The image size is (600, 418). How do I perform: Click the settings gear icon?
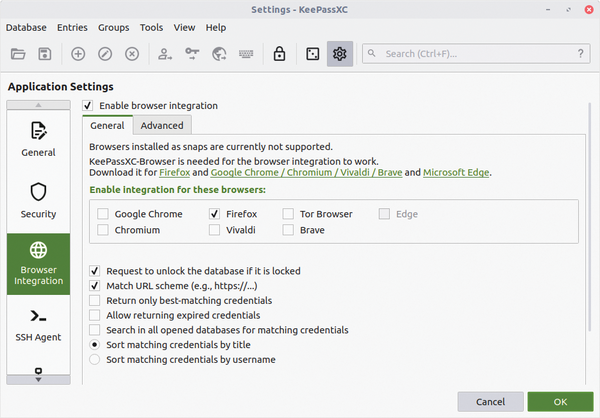click(x=340, y=54)
